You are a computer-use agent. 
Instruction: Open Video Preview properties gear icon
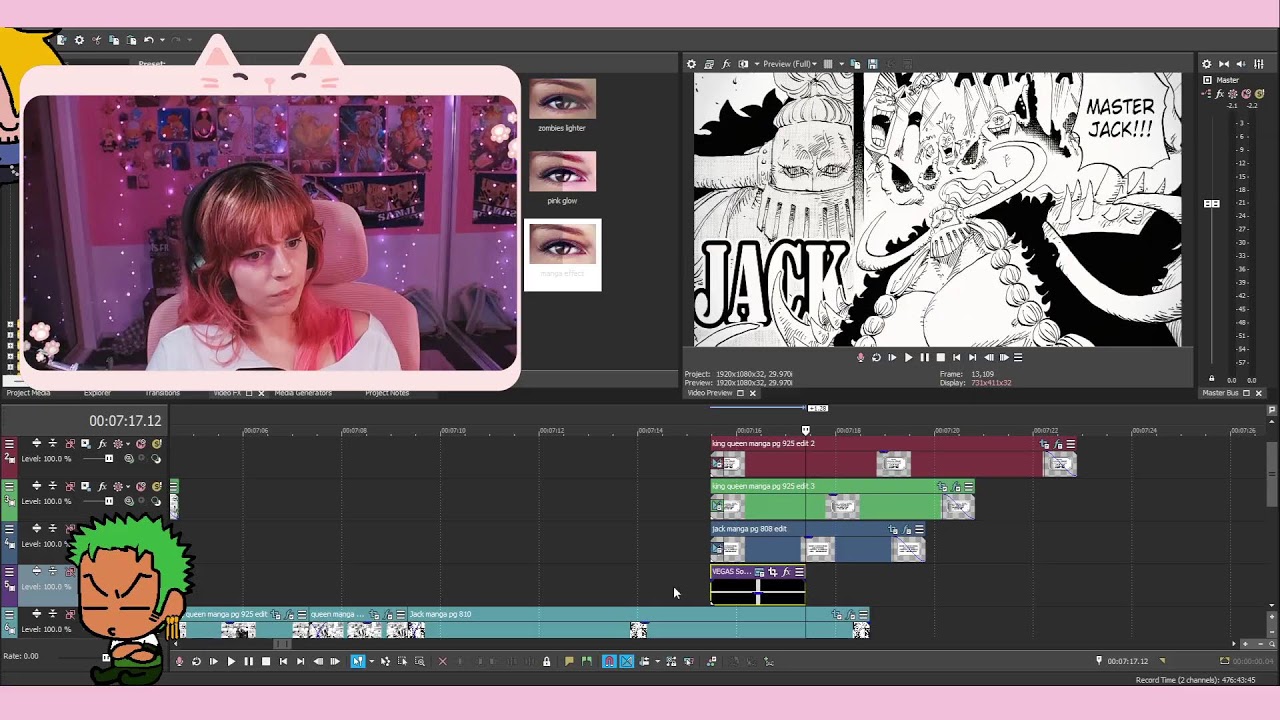[x=691, y=64]
